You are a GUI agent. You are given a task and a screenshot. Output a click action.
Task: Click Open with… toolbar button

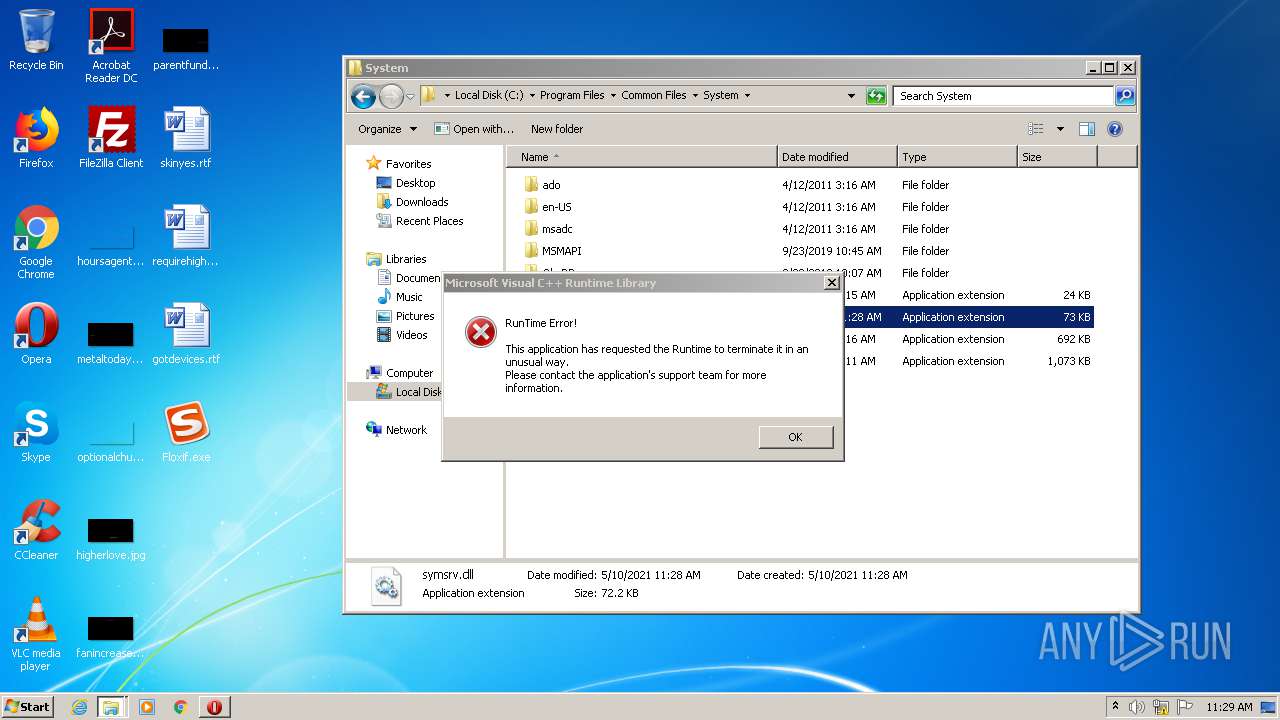tap(474, 129)
